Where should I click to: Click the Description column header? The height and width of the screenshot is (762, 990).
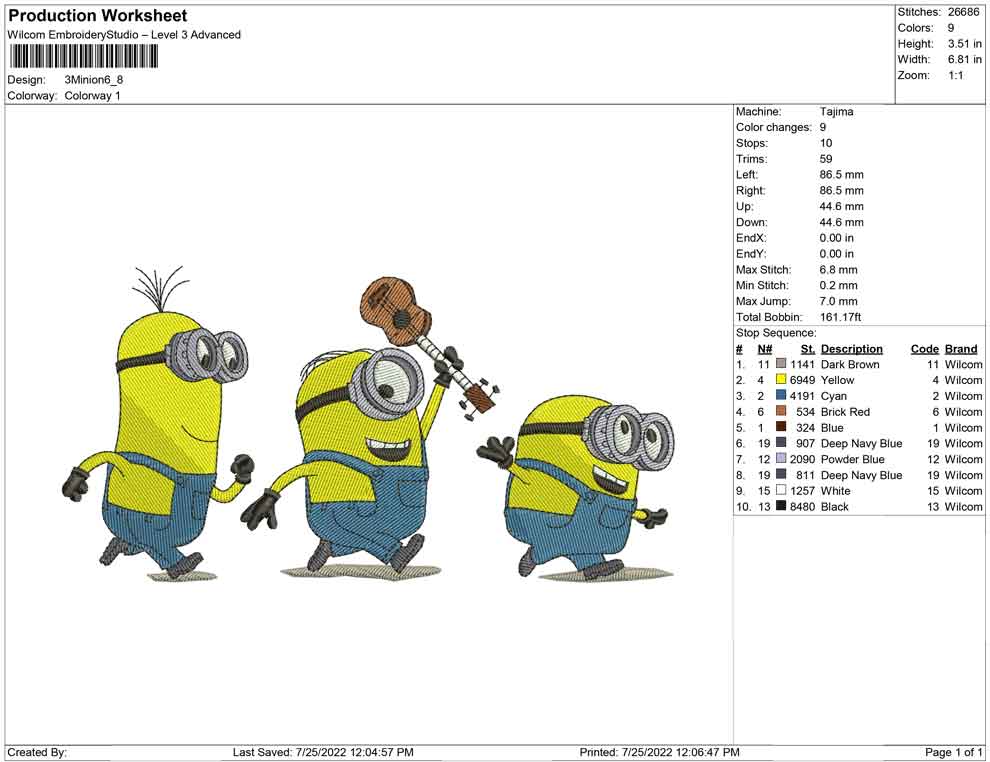tap(852, 349)
